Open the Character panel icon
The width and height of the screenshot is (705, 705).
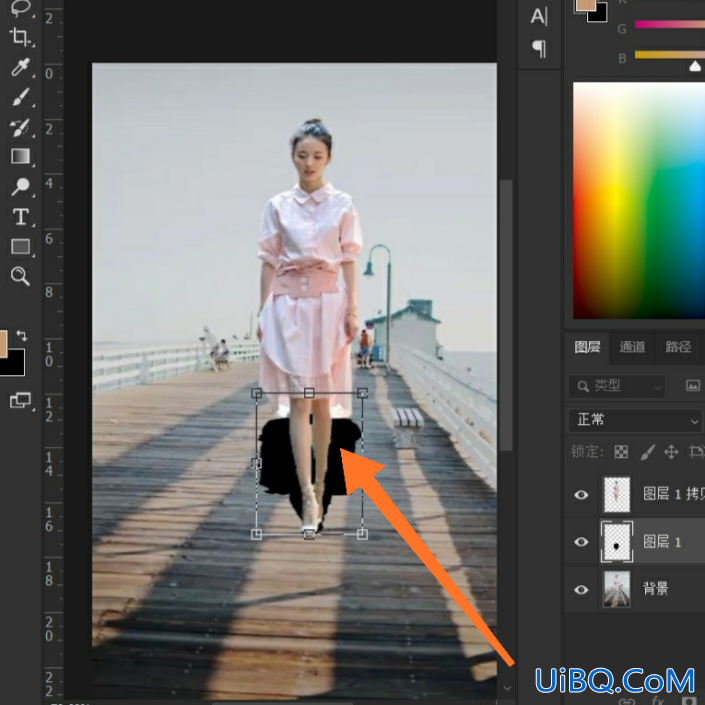tap(539, 17)
